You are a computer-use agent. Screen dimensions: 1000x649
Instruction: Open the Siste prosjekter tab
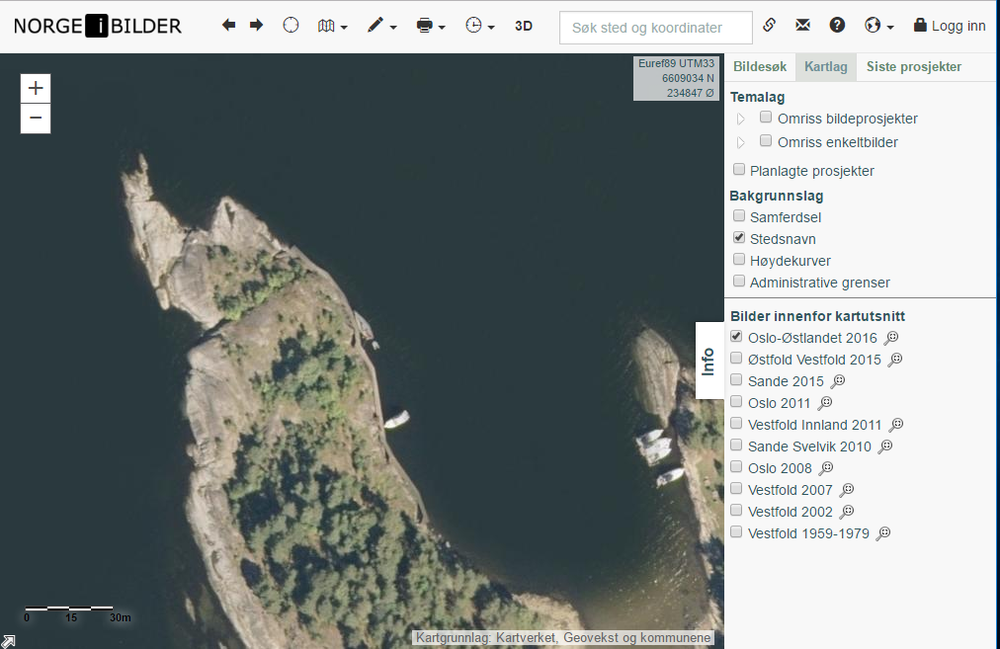click(x=913, y=66)
